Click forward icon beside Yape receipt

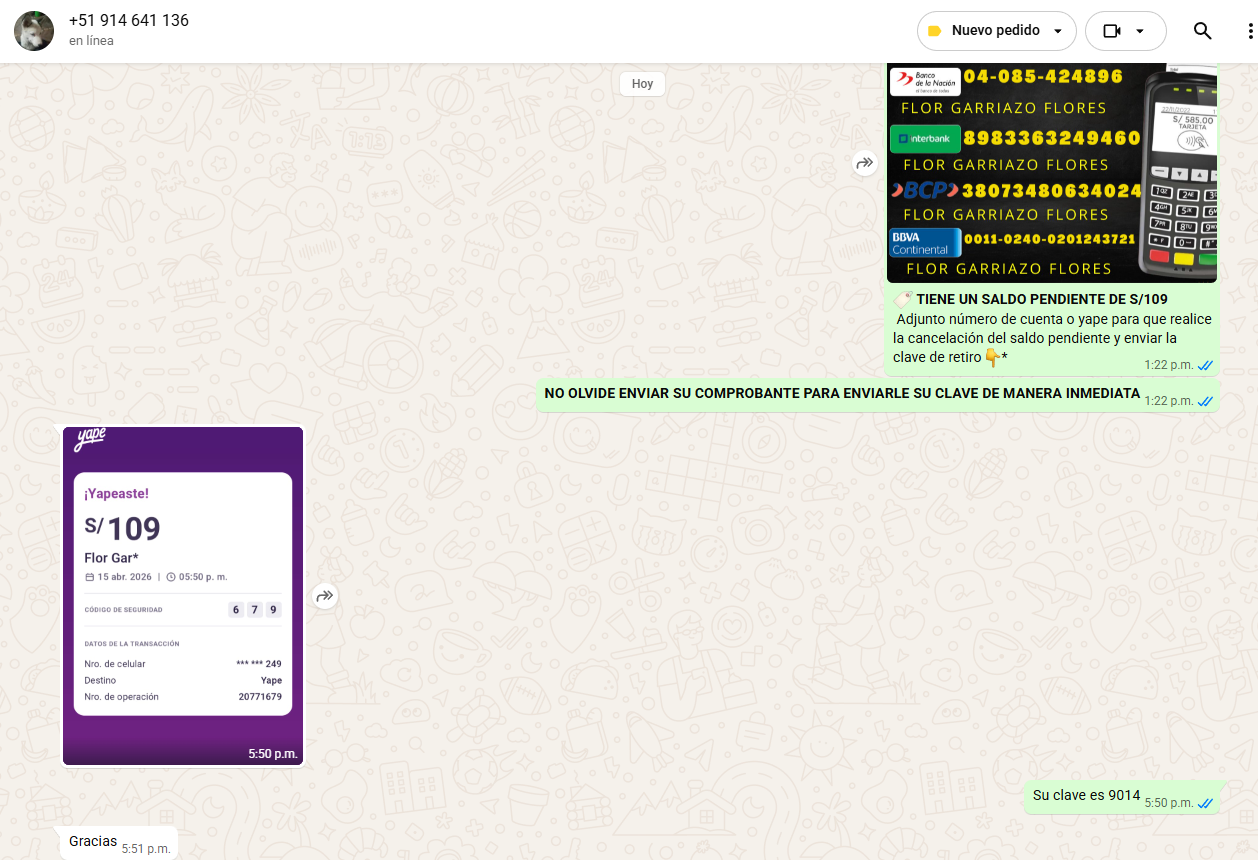pos(324,596)
